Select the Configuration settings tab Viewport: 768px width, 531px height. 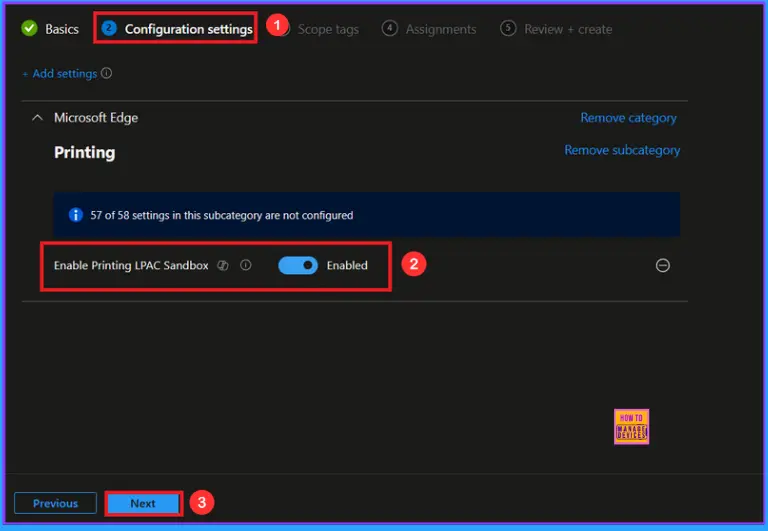pyautogui.click(x=177, y=29)
